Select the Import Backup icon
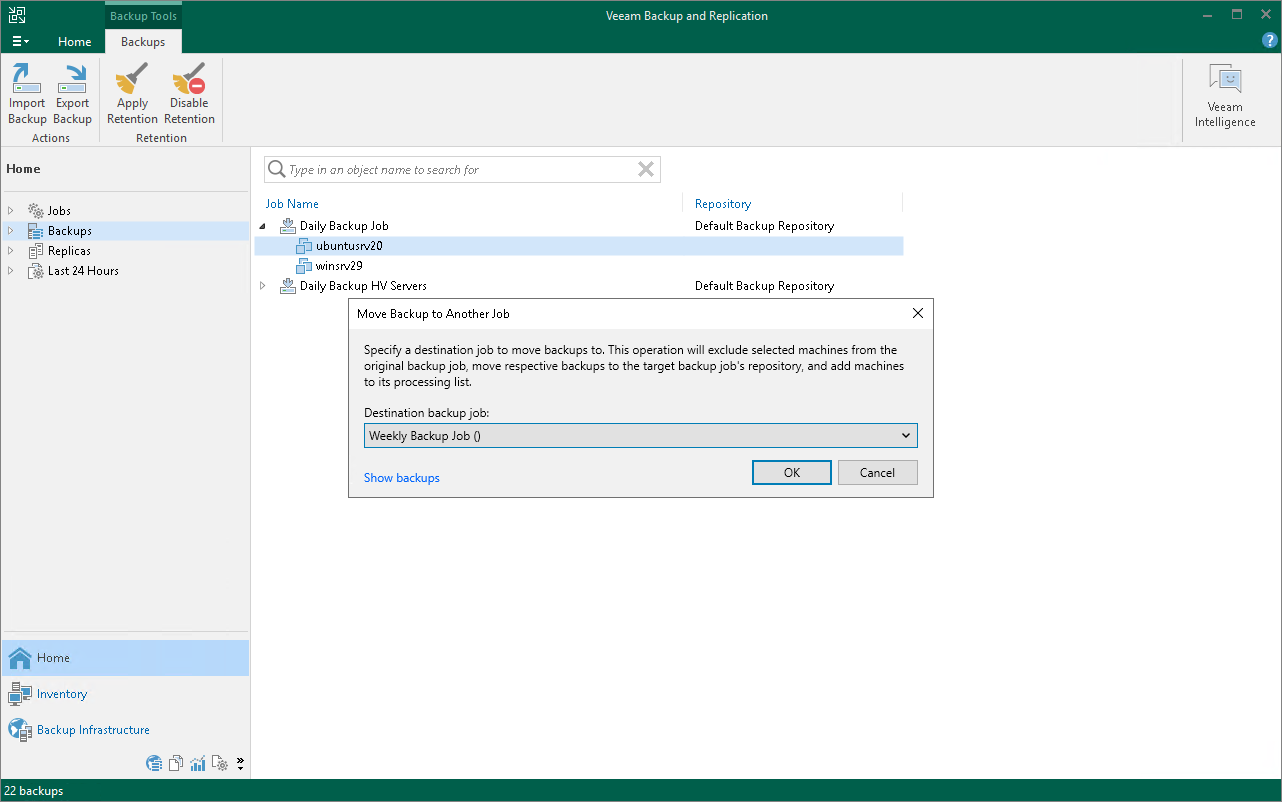Screen dimensions: 1282x802 click(27, 90)
